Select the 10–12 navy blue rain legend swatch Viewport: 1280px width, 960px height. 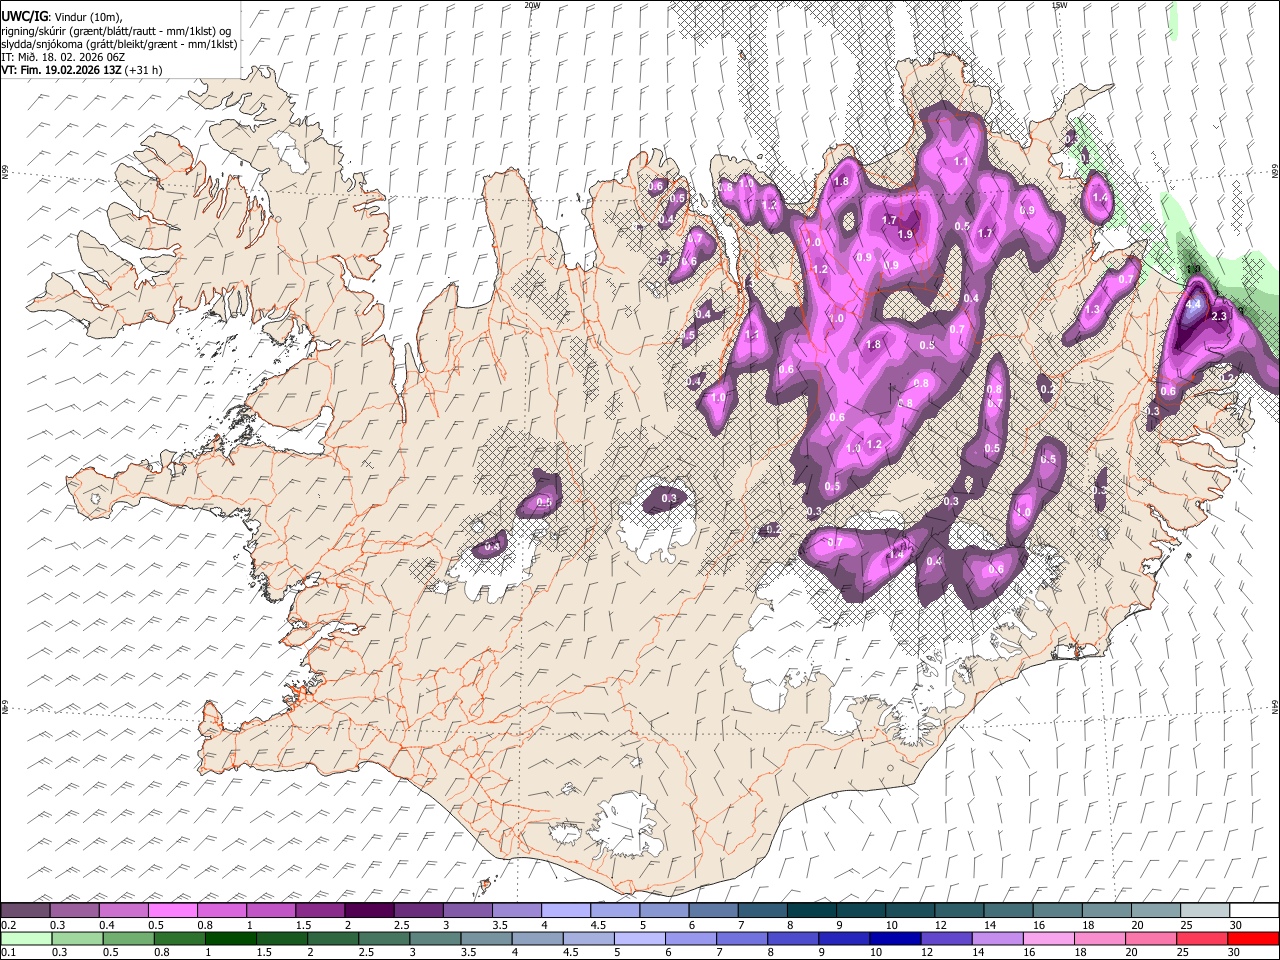[x=896, y=938]
